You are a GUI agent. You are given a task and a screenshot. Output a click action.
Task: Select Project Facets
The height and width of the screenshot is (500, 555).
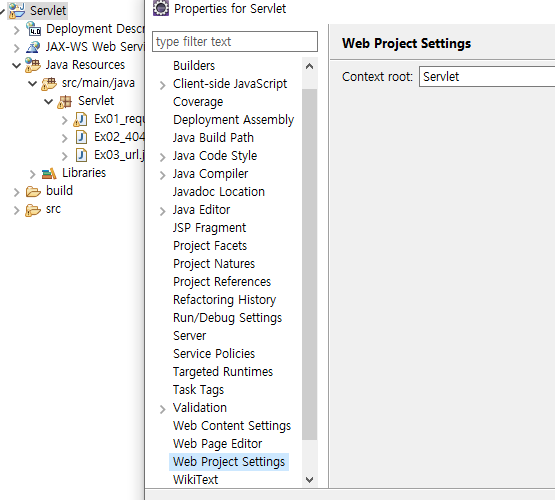coord(210,246)
